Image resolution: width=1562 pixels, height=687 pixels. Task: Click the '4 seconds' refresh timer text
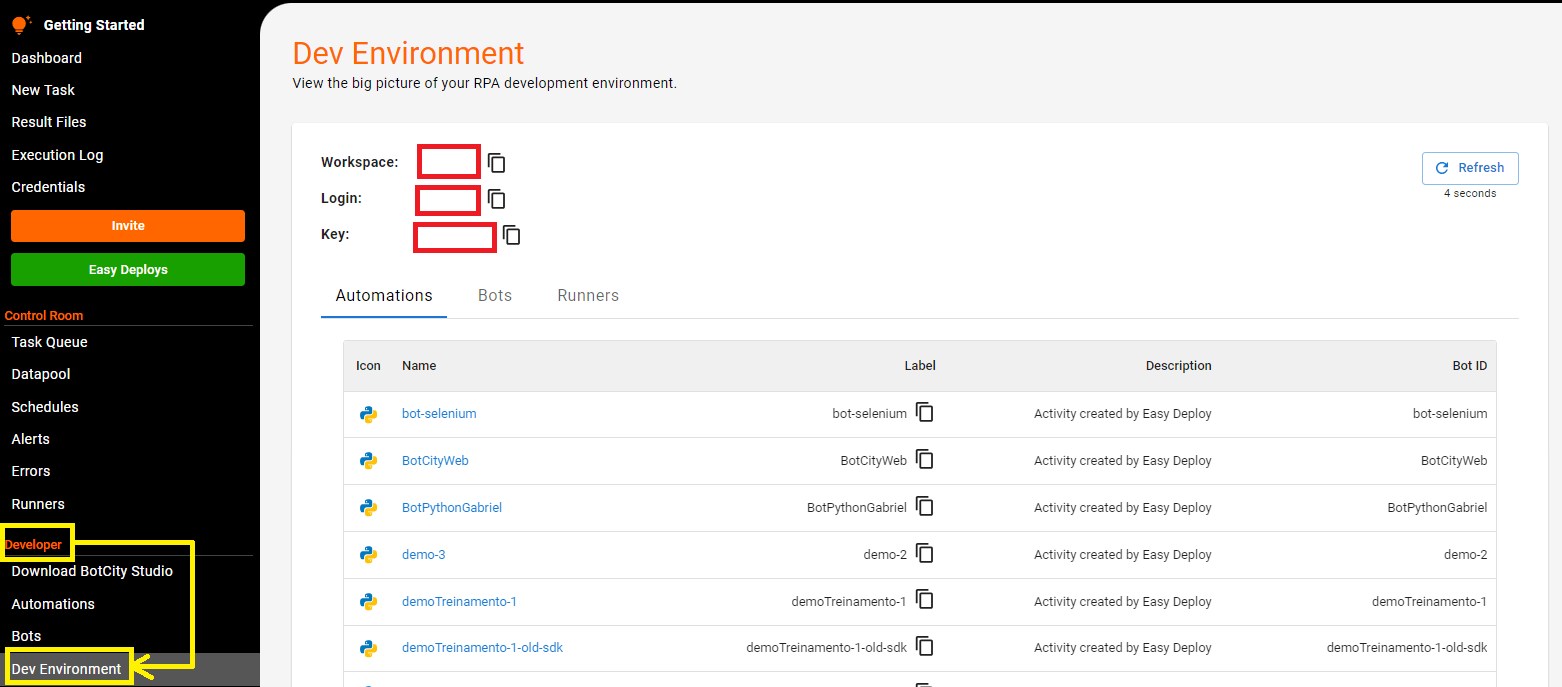(x=1470, y=193)
